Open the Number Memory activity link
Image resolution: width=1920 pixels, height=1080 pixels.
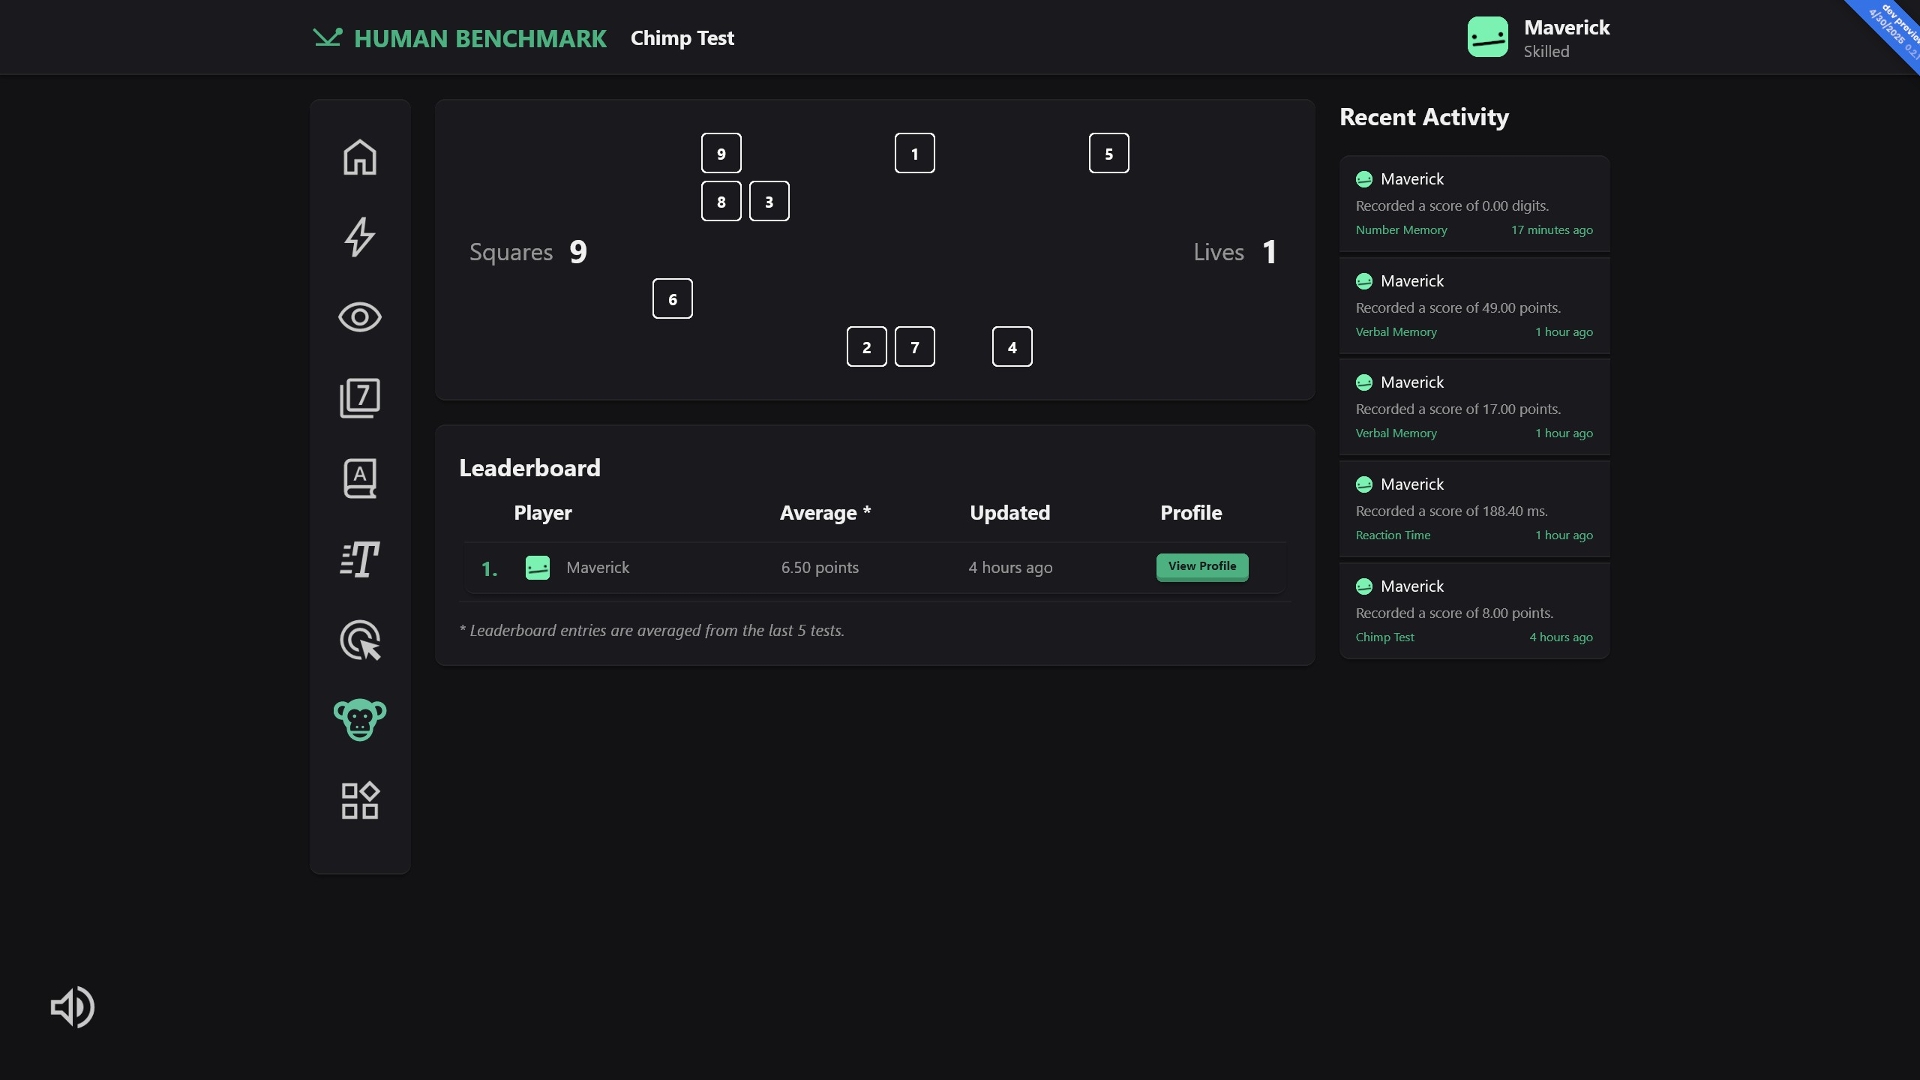(x=1401, y=230)
